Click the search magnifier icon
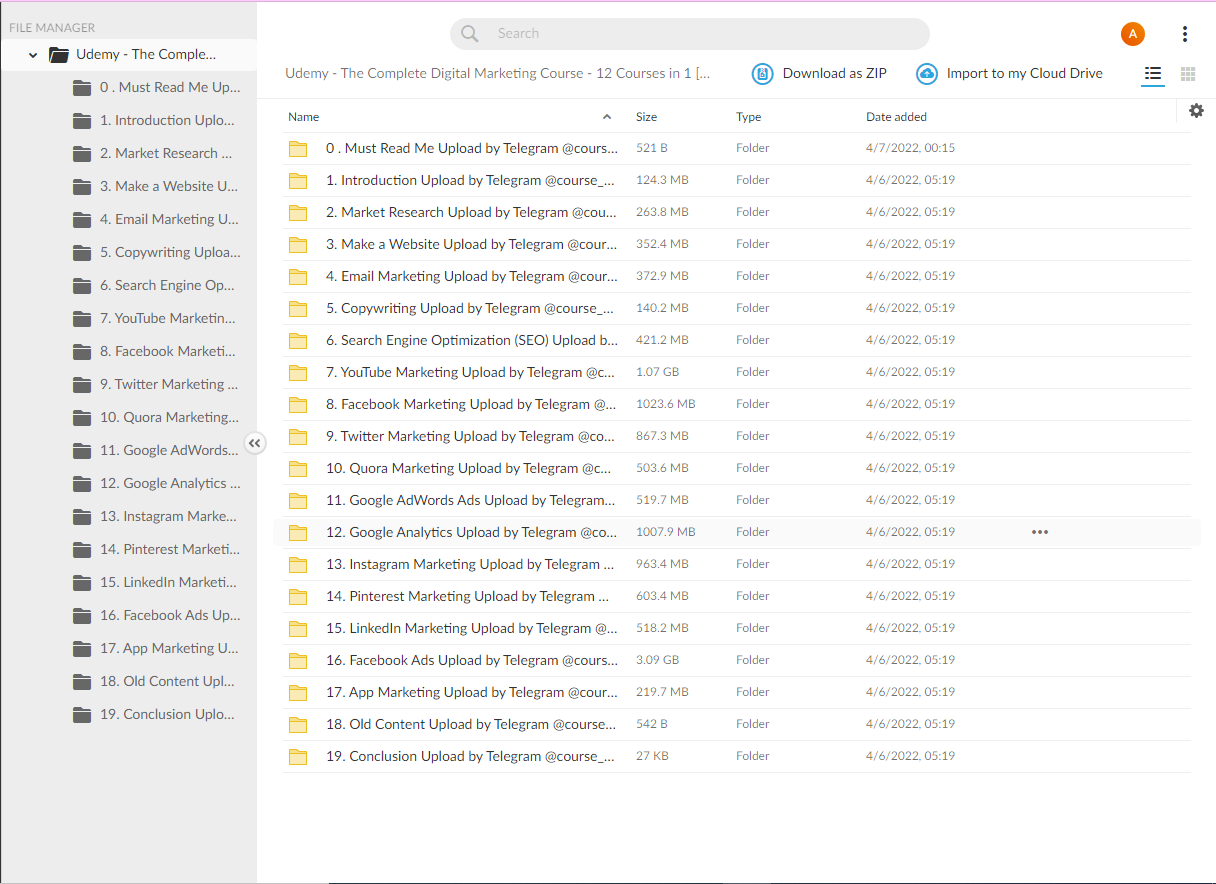 (x=470, y=34)
